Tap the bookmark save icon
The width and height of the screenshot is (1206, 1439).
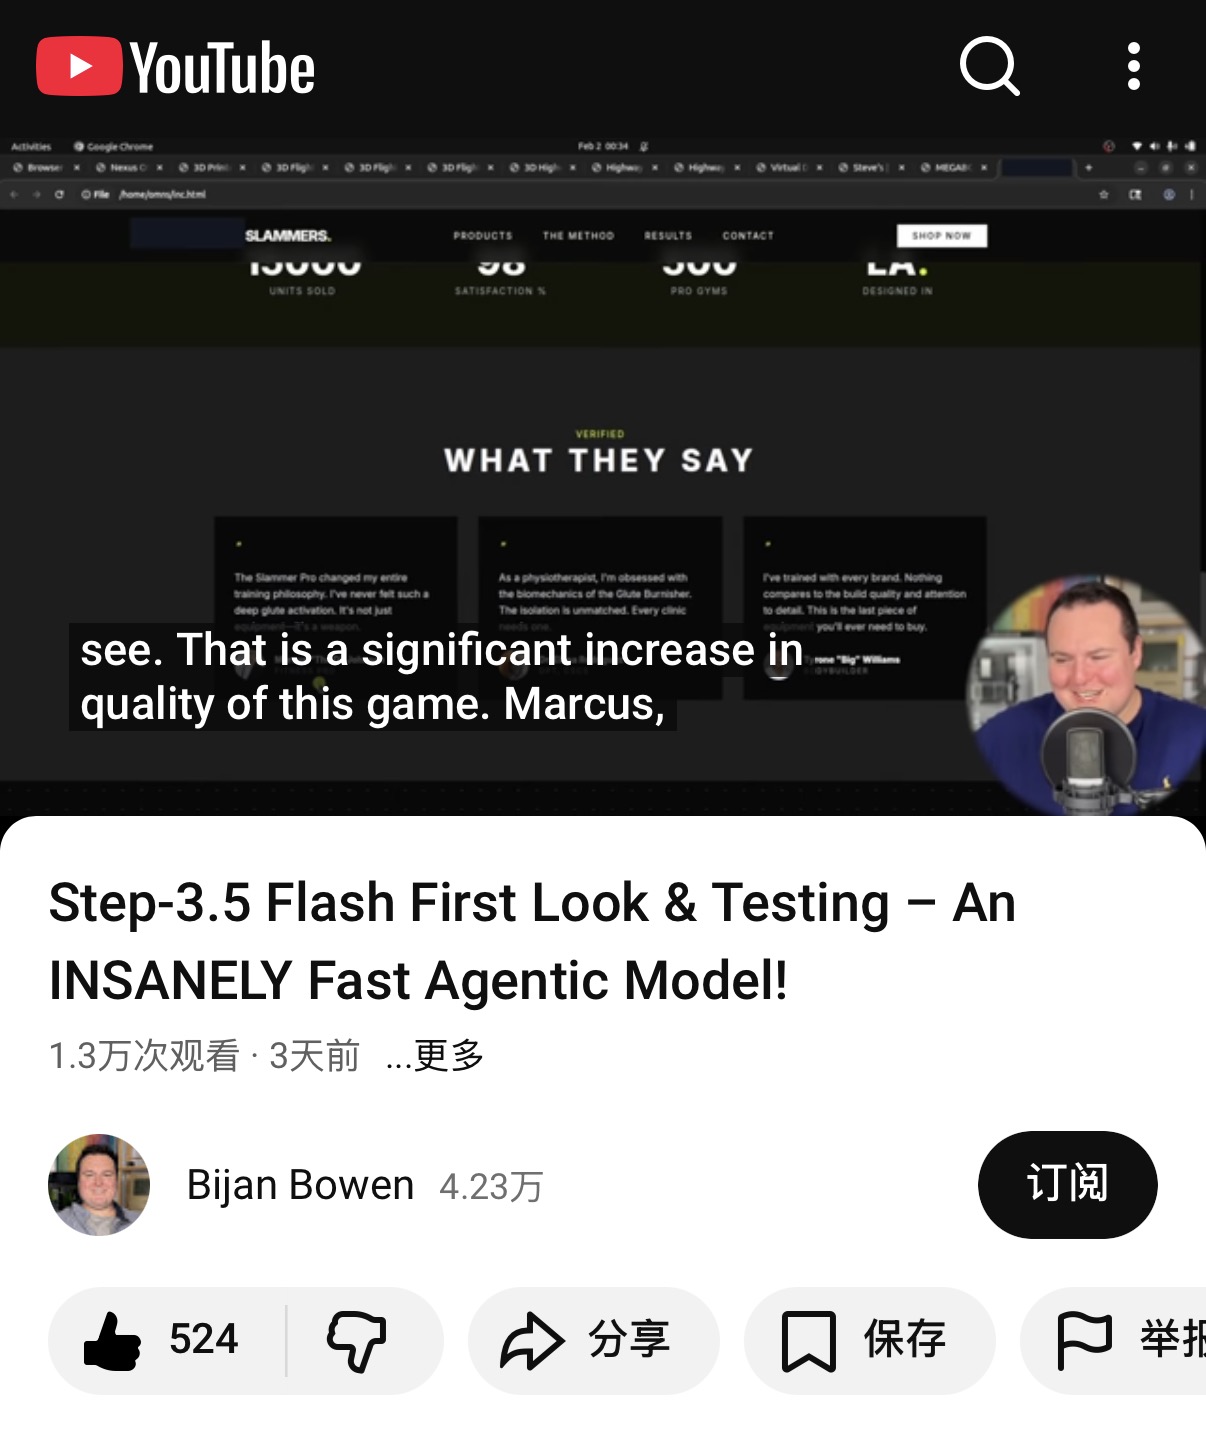click(808, 1340)
